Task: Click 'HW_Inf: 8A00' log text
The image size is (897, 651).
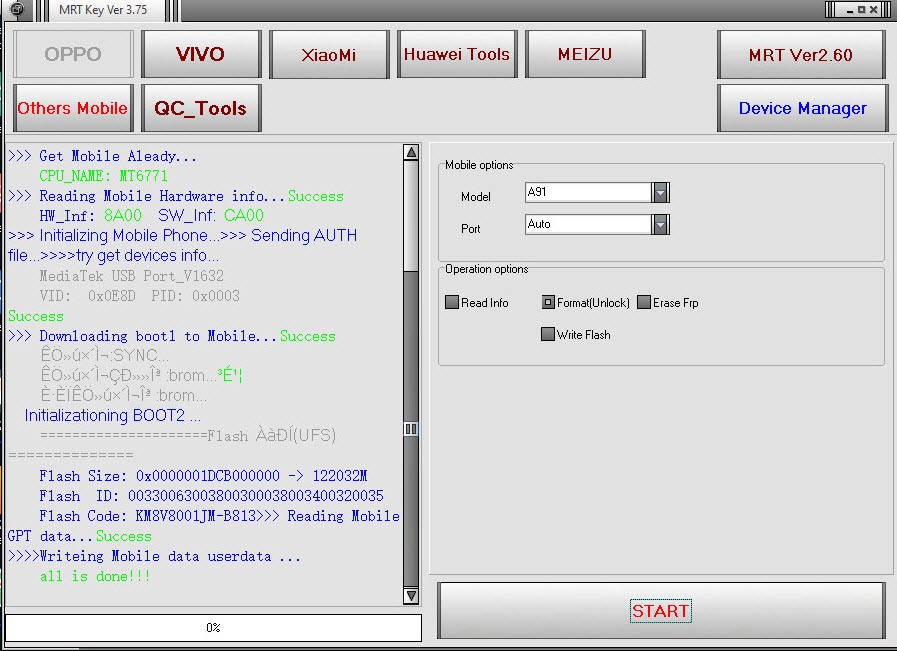Action: tap(90, 216)
